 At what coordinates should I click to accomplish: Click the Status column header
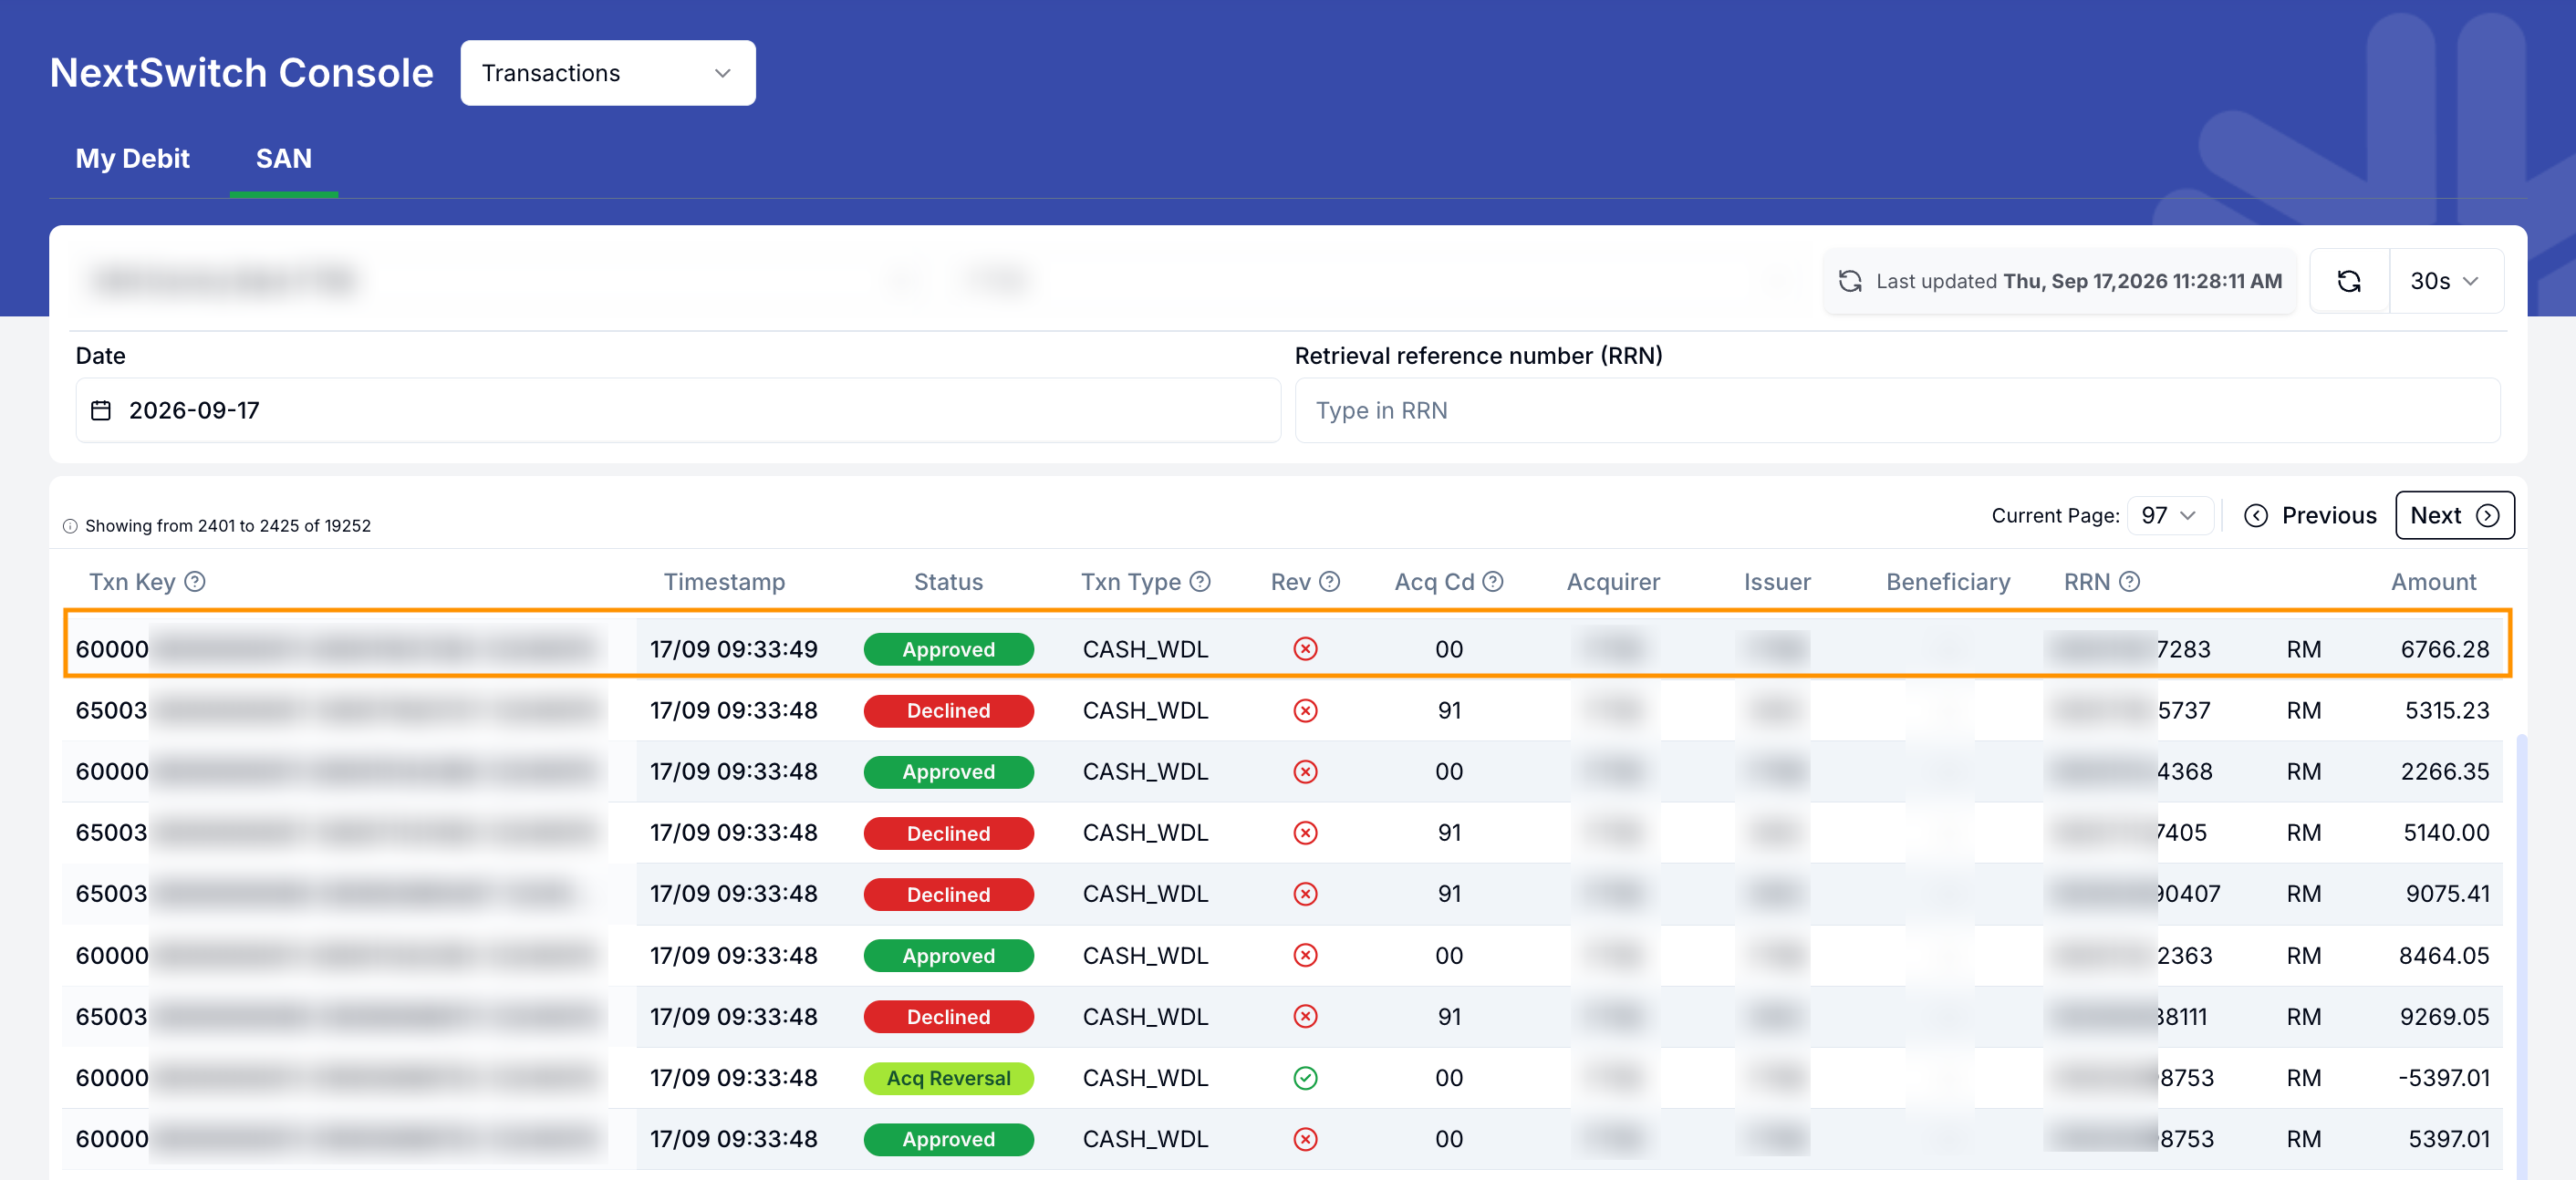point(948,581)
